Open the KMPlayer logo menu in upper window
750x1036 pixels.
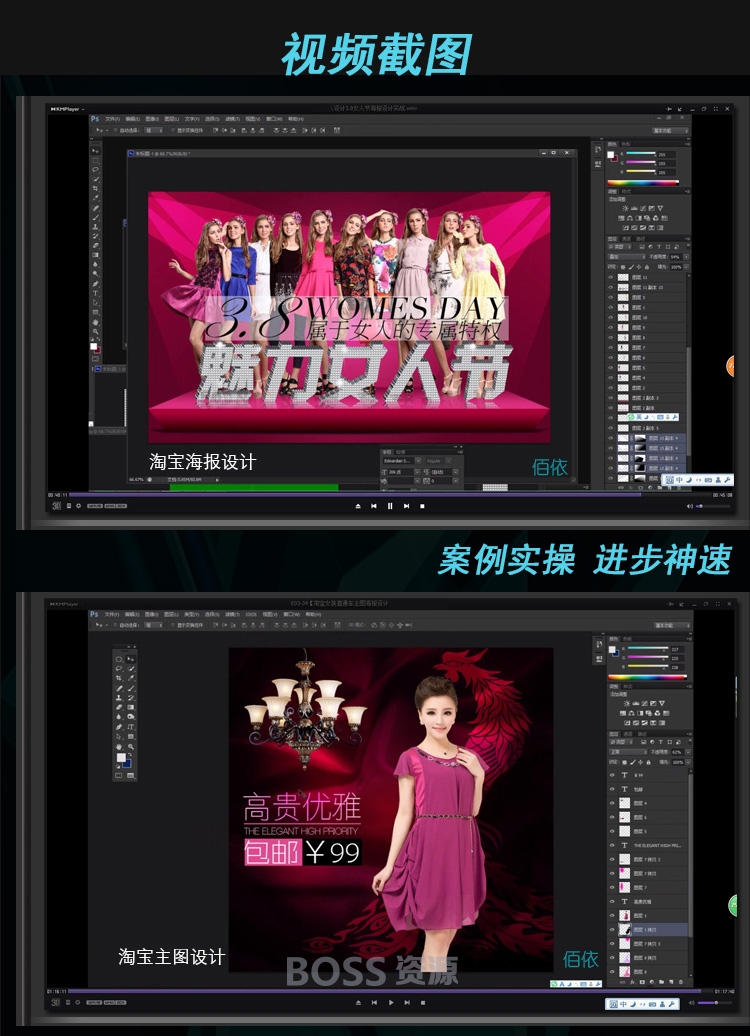point(67,109)
